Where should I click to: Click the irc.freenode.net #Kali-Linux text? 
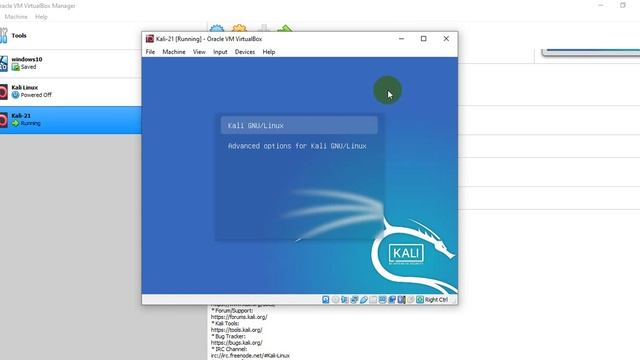[x=250, y=356]
